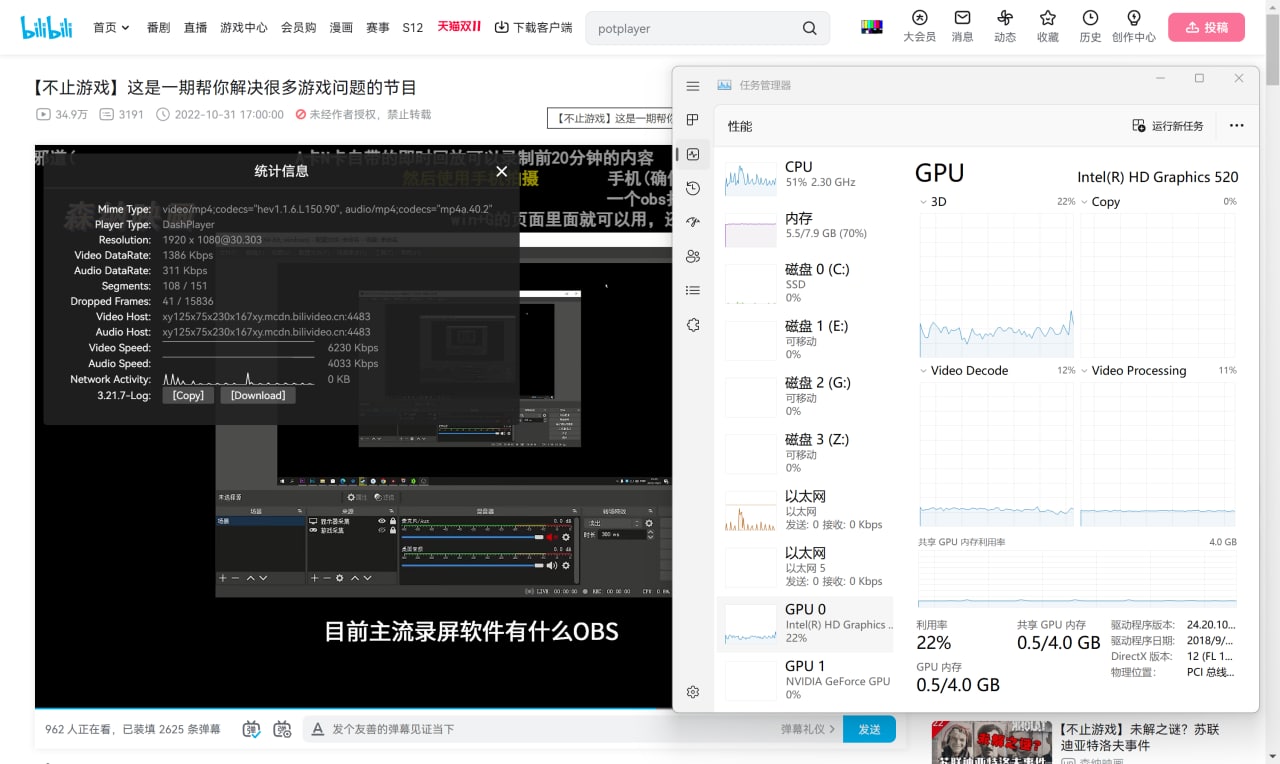Open App history in Task Manager sidebar
Screen dimensions: 1280x764
pos(693,188)
